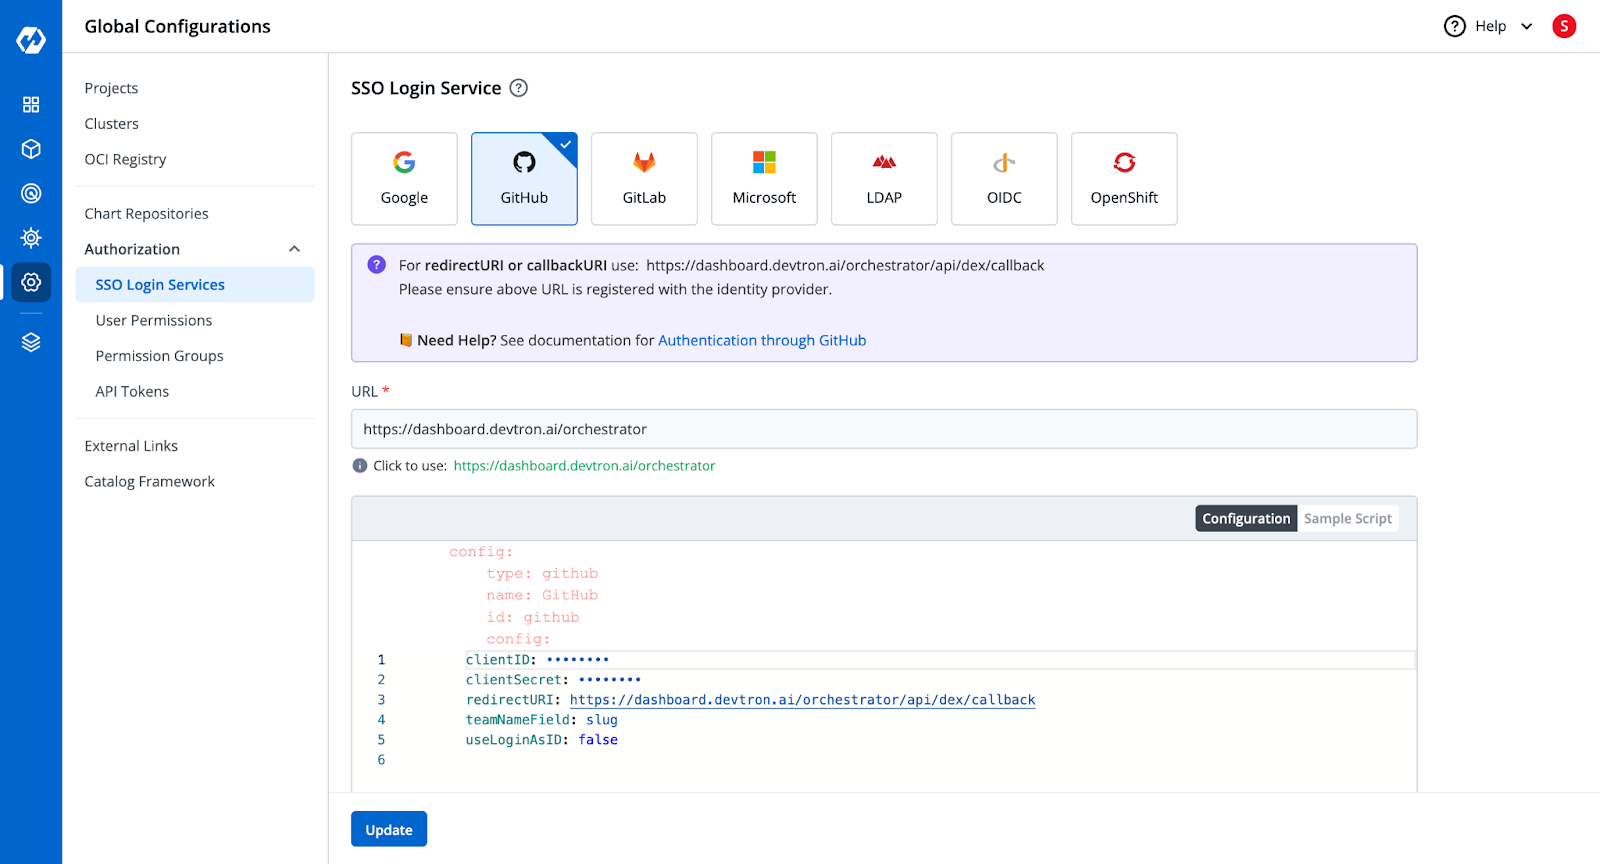1600x864 pixels.
Task: Open External Links settings
Action: [x=131, y=446]
